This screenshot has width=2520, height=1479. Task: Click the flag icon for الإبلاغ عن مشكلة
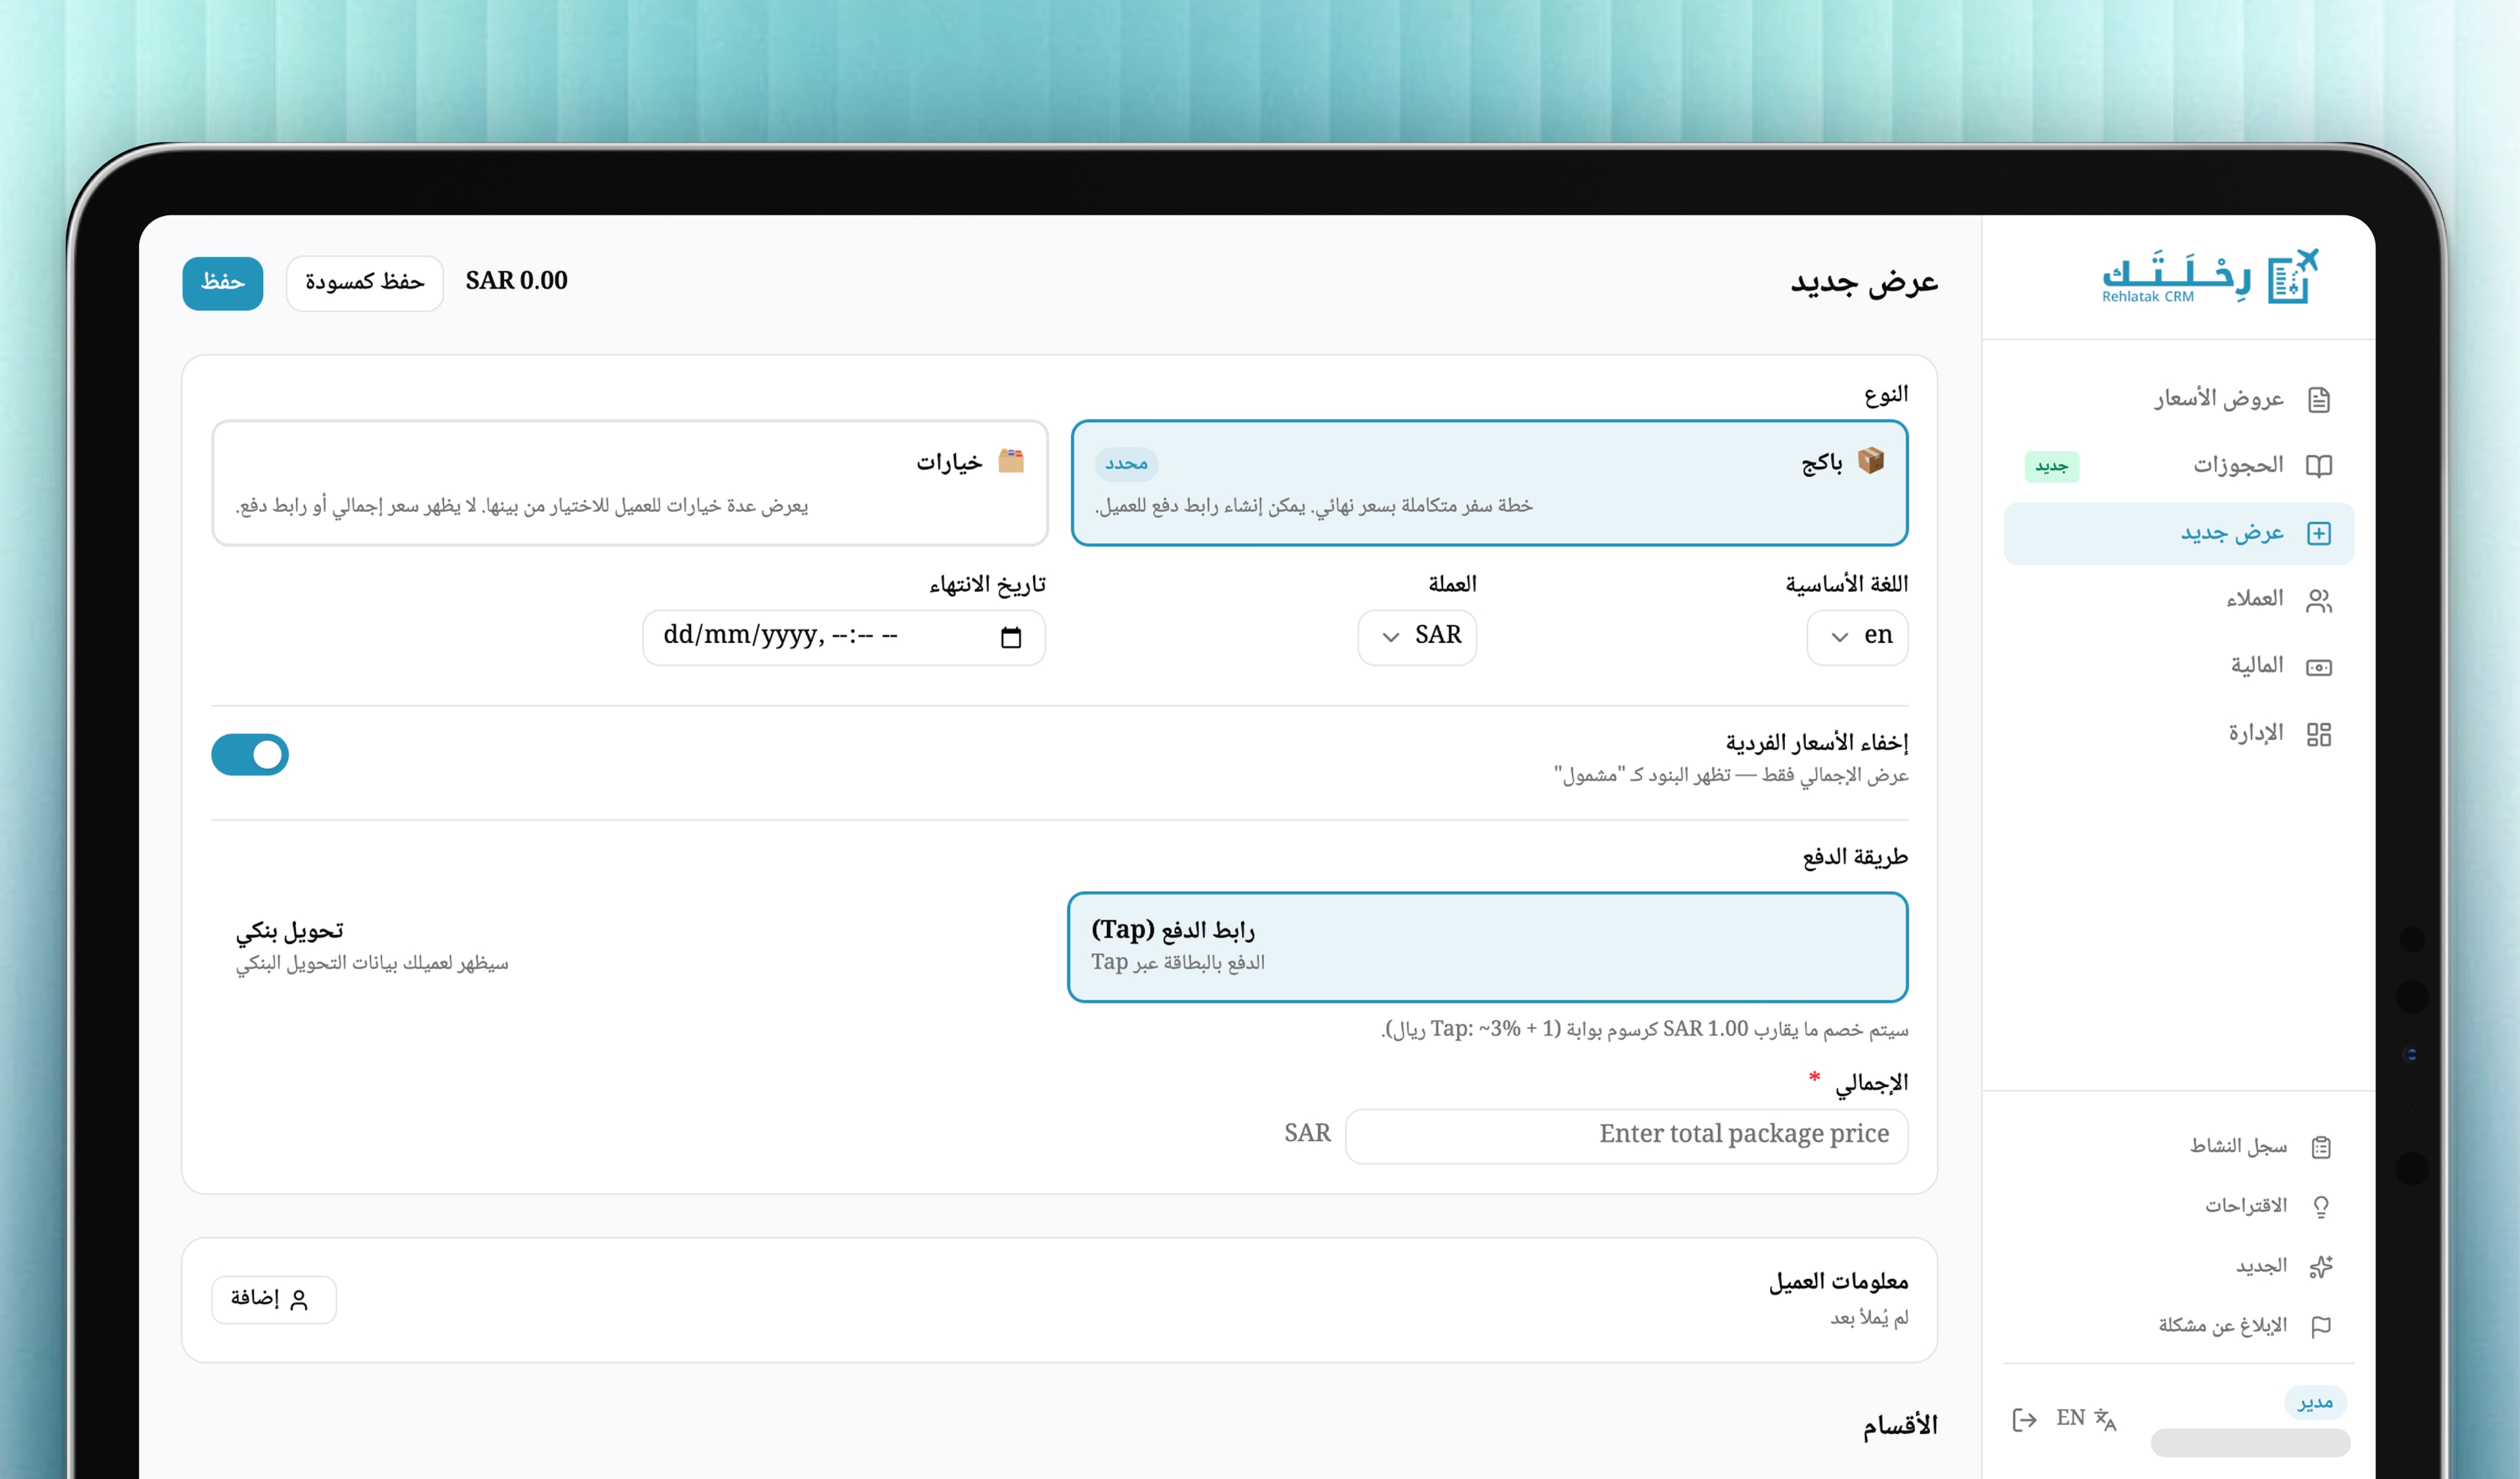pos(2321,1326)
